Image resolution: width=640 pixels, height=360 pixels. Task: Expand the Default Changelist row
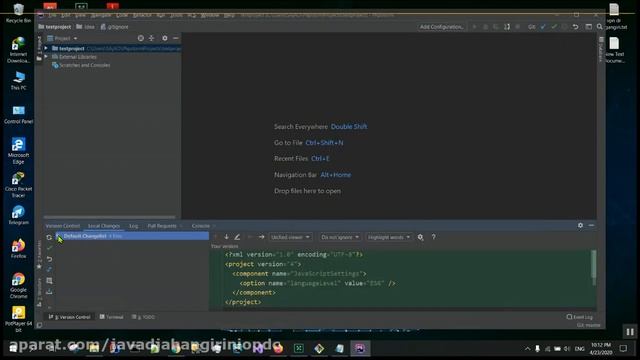[x=58, y=236]
